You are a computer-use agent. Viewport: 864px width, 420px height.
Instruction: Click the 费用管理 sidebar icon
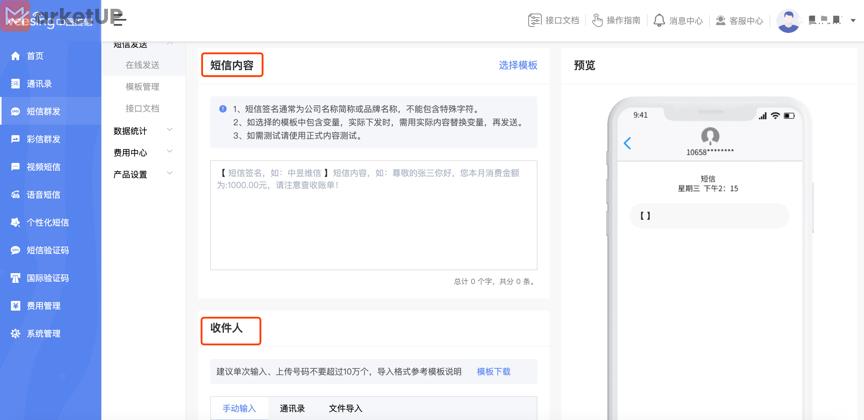click(15, 305)
